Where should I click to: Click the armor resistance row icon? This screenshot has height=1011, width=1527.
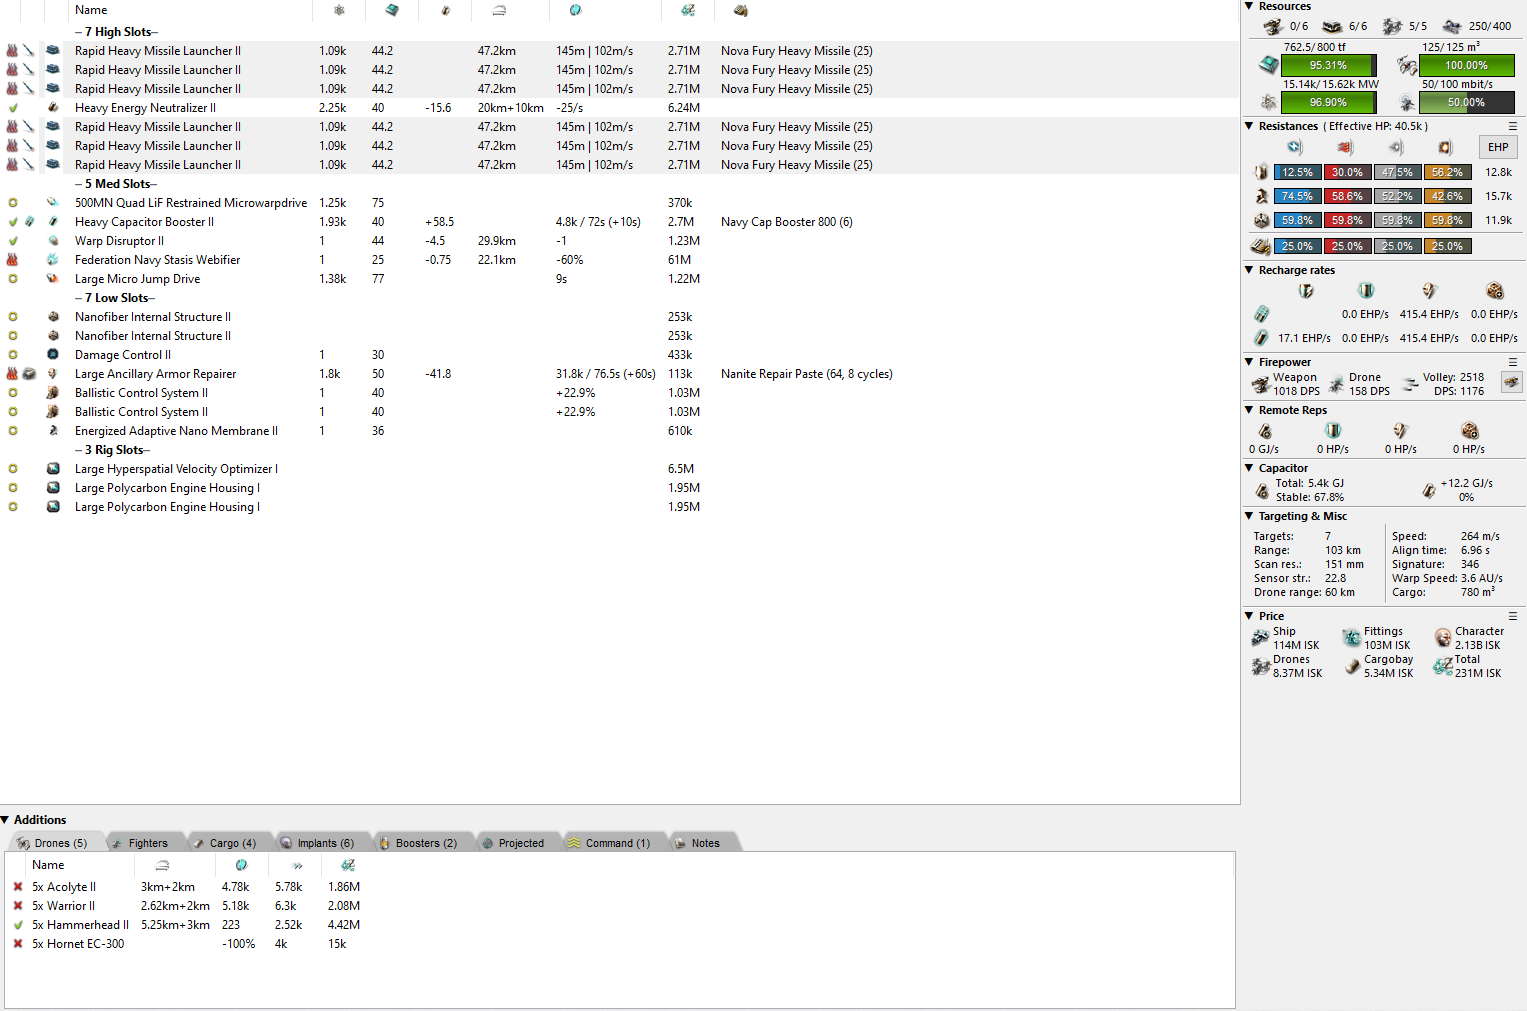coord(1262,196)
